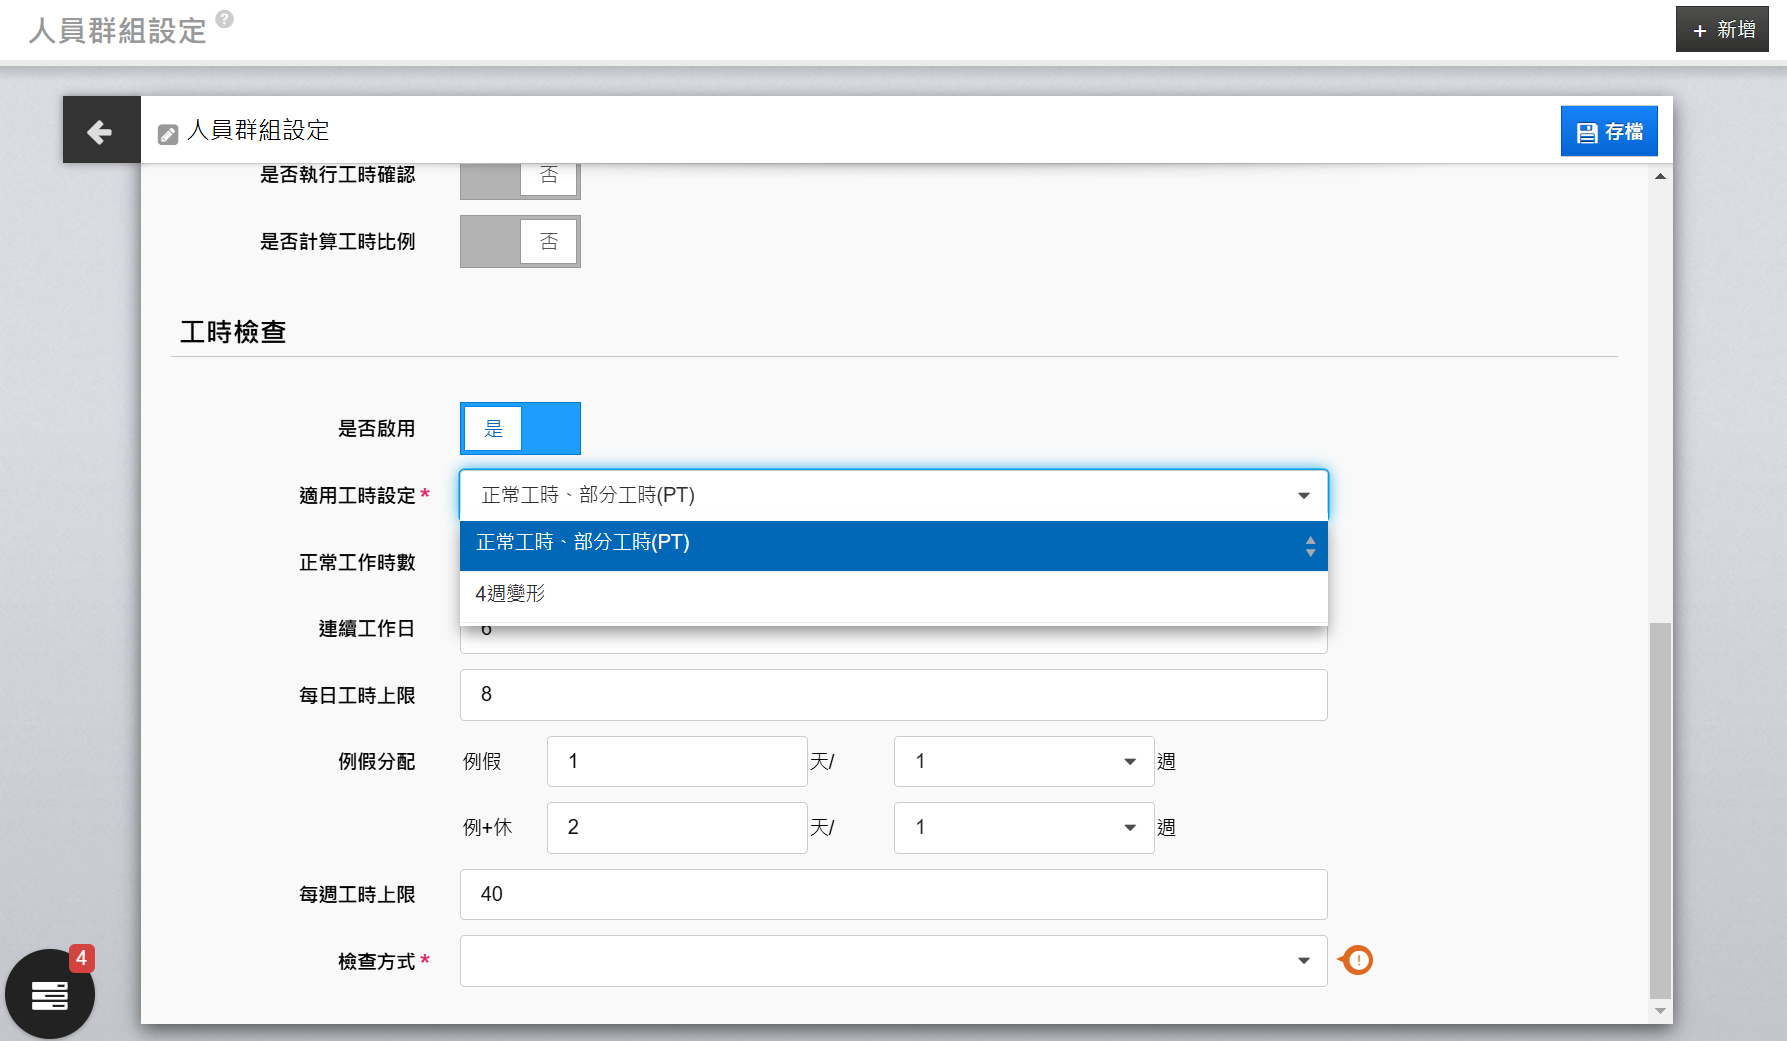Click the orange warning icon beside 檢查方式

pos(1357,960)
